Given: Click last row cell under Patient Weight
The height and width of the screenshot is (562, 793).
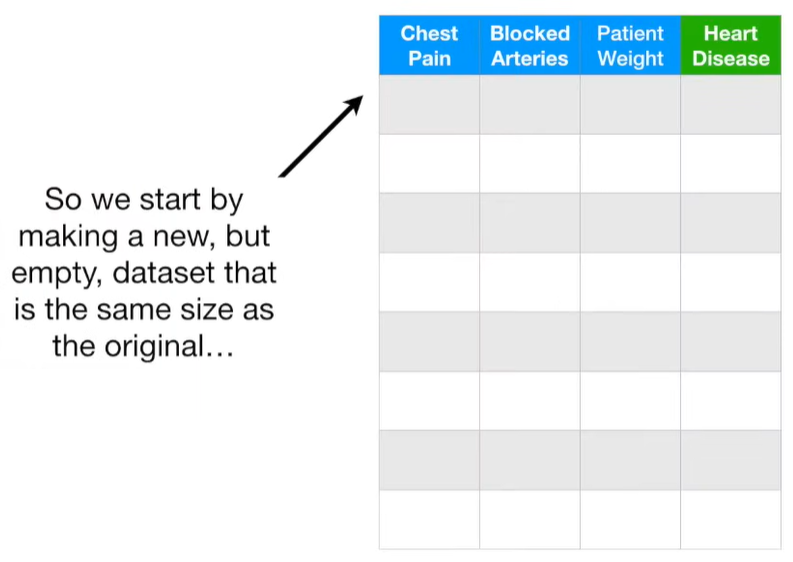Looking at the screenshot, I should tap(630, 518).
